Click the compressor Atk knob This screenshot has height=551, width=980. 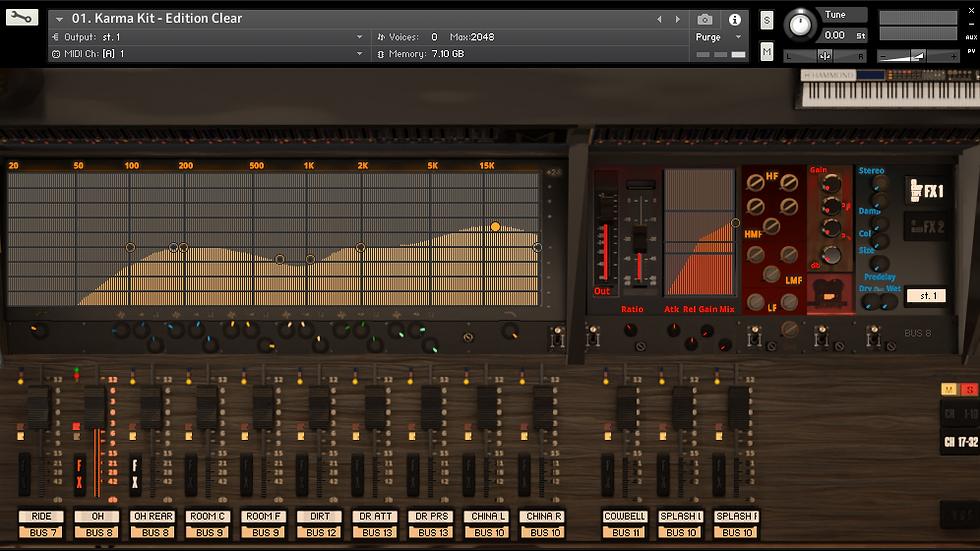click(674, 330)
